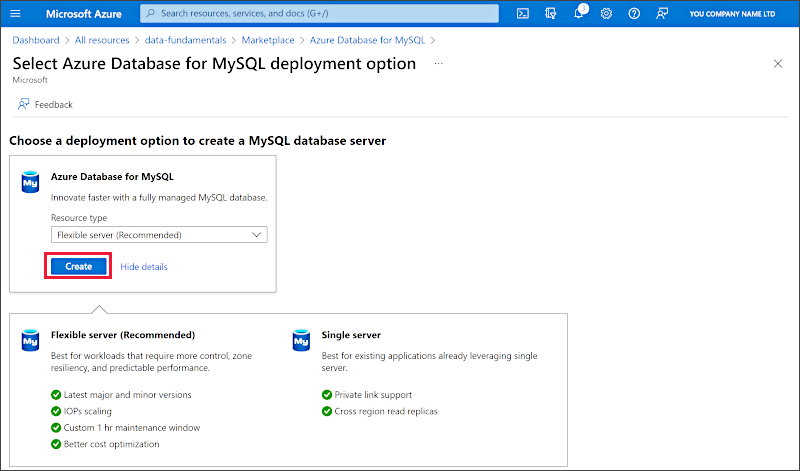The height and width of the screenshot is (471, 800).
Task: Click the green check beside Custom 1 hr maintenance window
Action: [56, 428]
